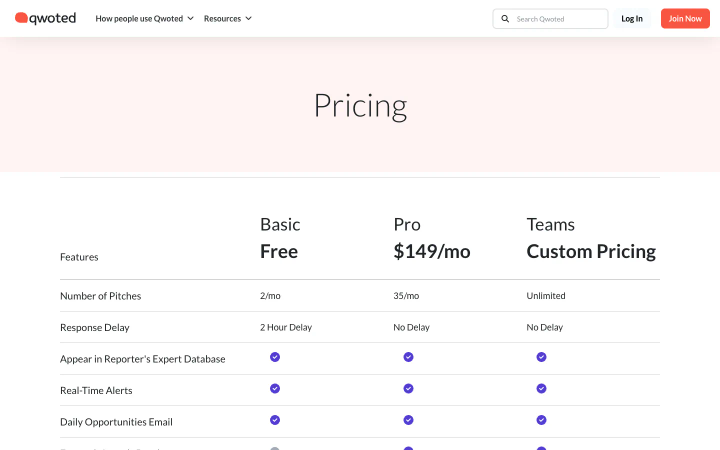Click Pro checkmark in Real-Time Alerts row
This screenshot has width=720, height=450.
coord(408,388)
